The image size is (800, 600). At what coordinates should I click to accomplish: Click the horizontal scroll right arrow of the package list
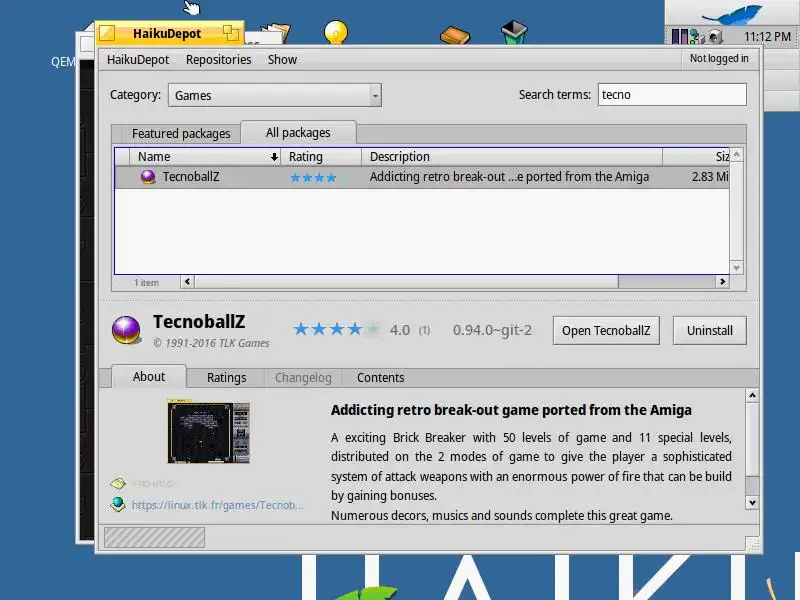(722, 282)
